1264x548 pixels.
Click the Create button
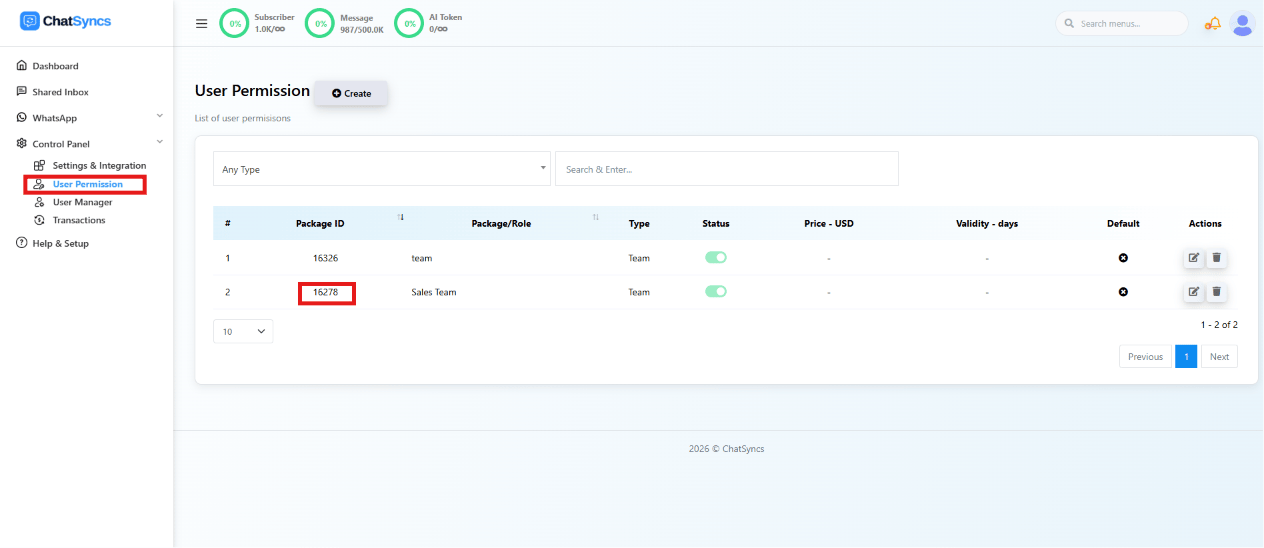pyautogui.click(x=351, y=93)
